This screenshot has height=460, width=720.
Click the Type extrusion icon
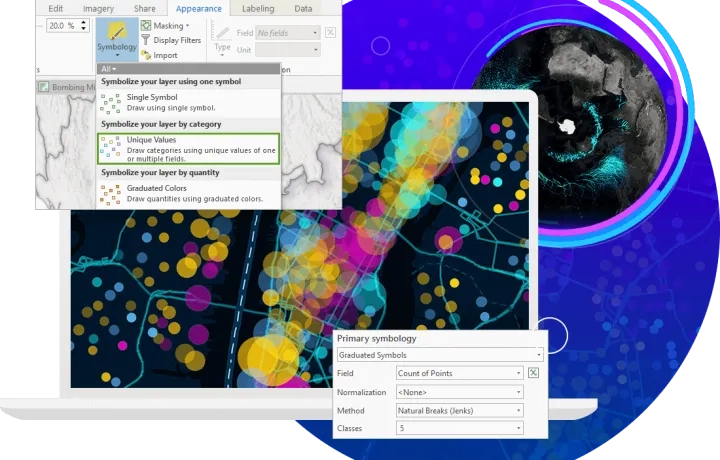[x=223, y=33]
